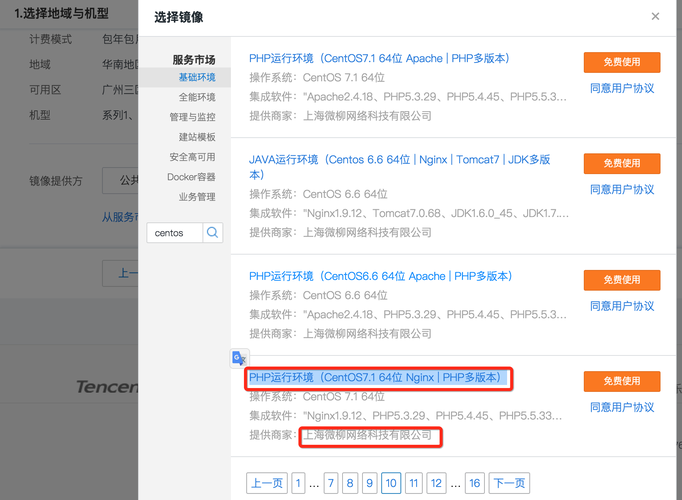Image resolution: width=682 pixels, height=500 pixels.
Task: Click the 服务市场 sidebar heading
Action: tap(194, 60)
